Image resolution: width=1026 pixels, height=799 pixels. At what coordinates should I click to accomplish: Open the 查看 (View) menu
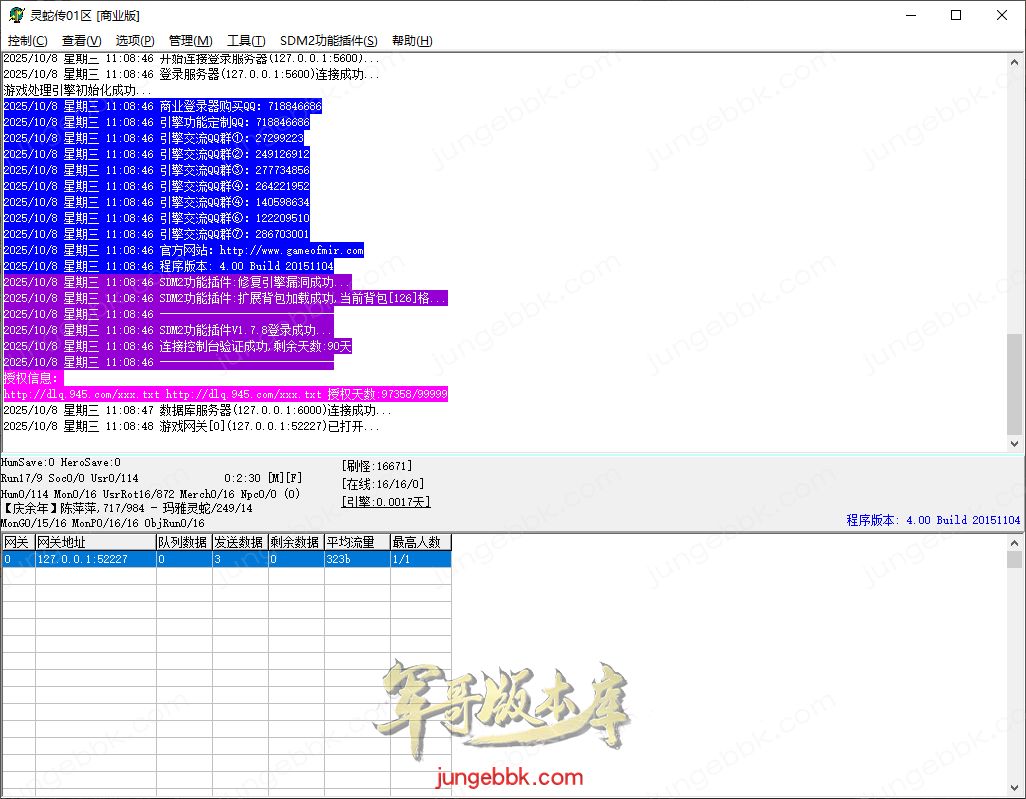[81, 40]
